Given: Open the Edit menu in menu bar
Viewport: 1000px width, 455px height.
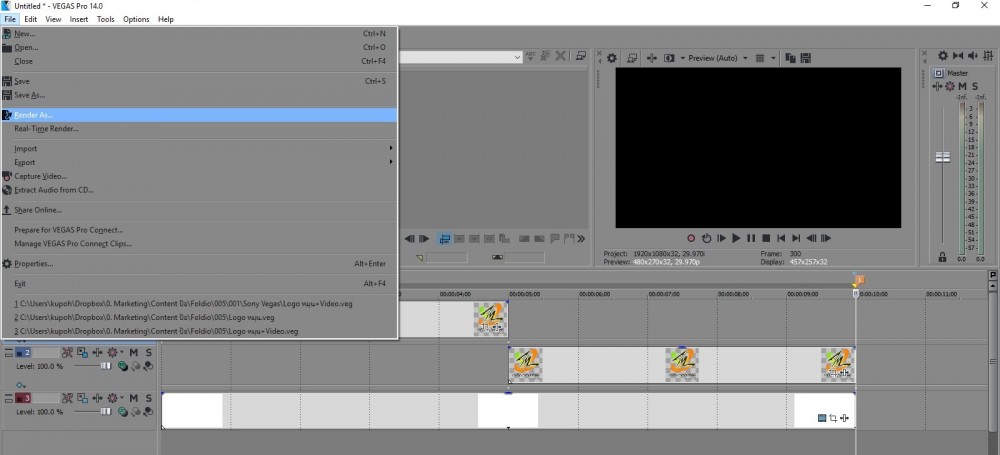Looking at the screenshot, I should click(x=31, y=19).
